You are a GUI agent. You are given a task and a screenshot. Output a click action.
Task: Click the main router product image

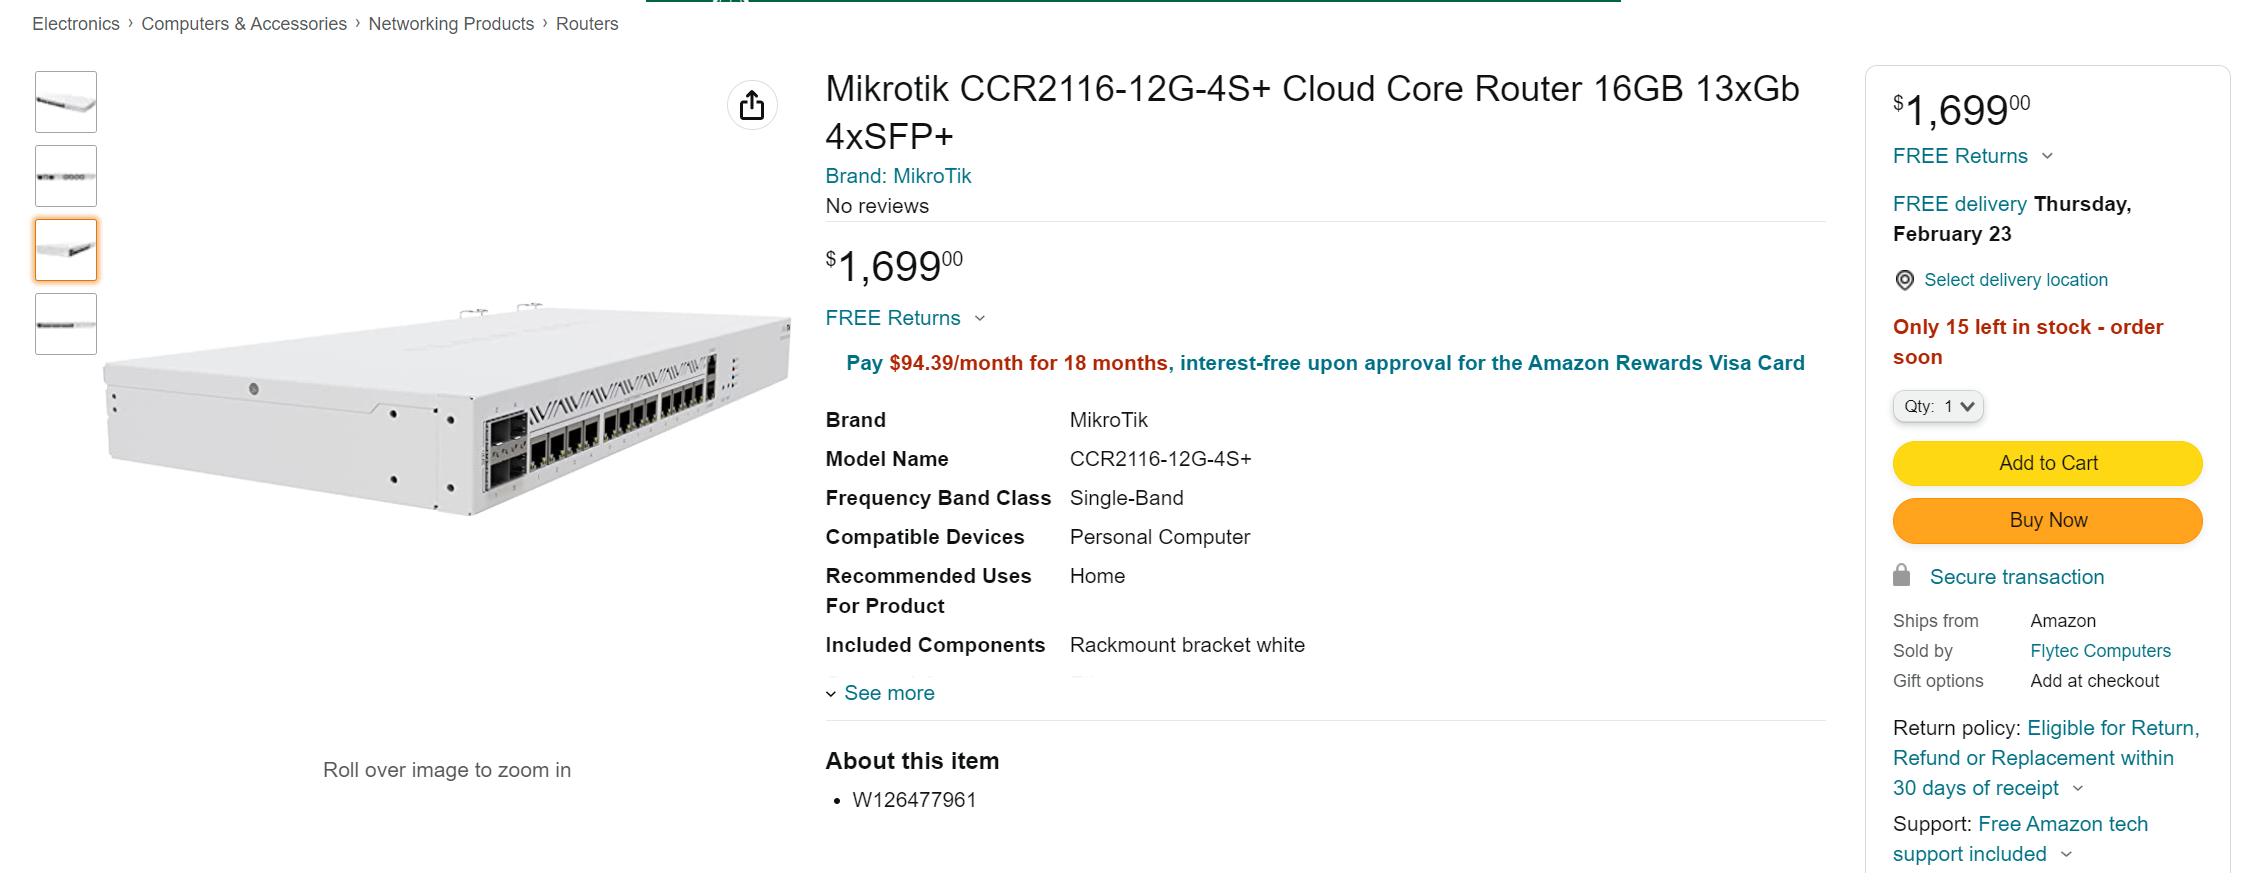[447, 410]
